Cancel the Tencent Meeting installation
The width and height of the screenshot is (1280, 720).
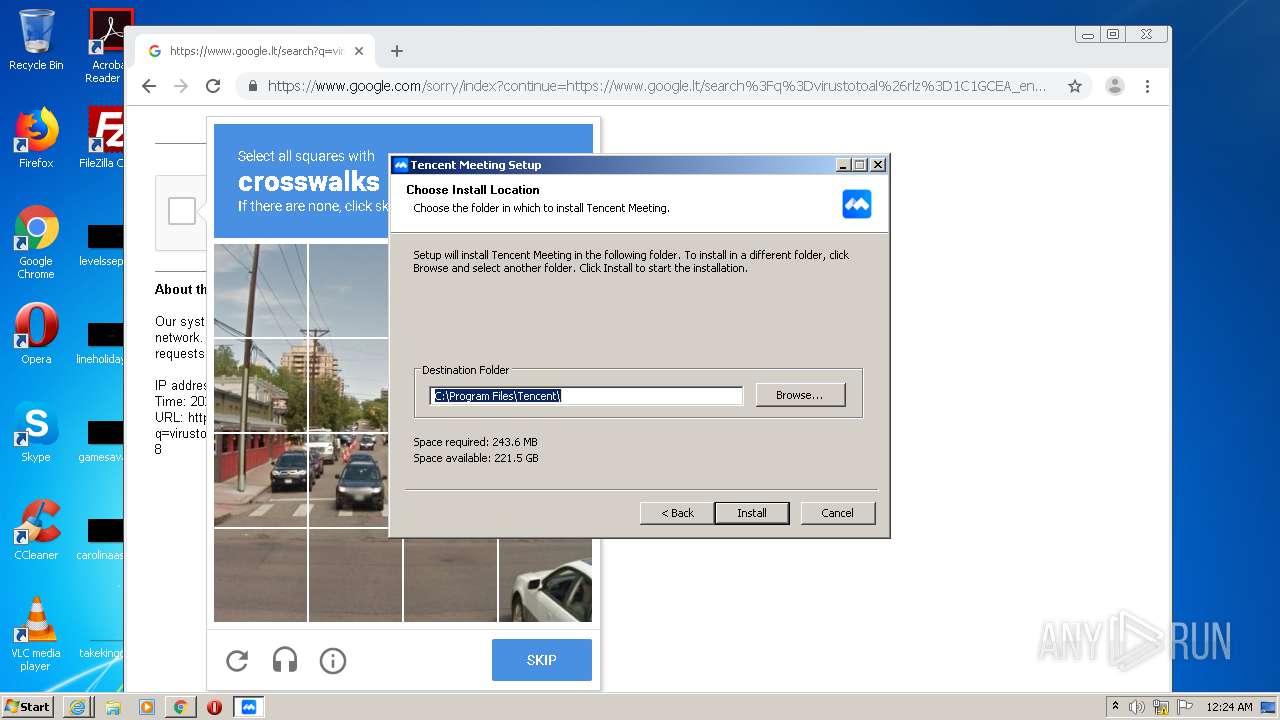click(838, 513)
